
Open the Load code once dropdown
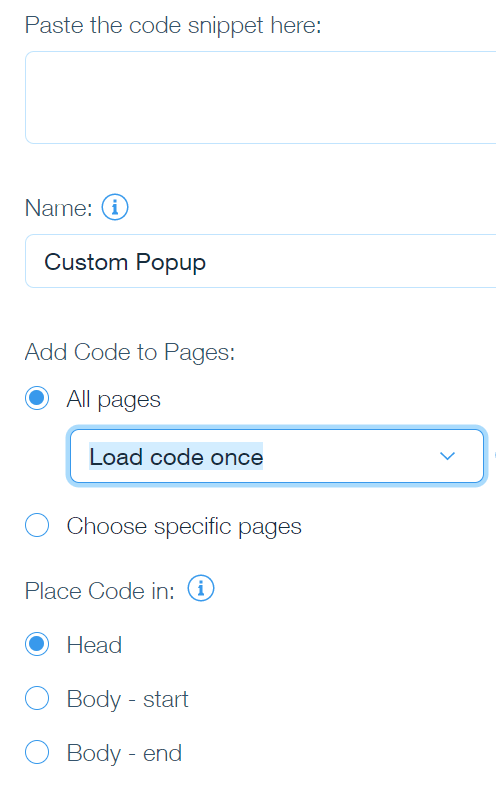277,456
